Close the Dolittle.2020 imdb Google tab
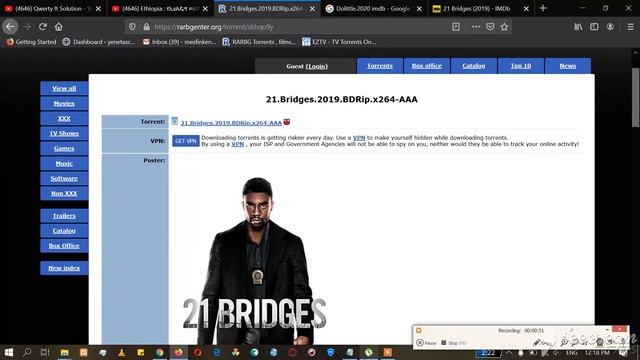Image resolution: width=640 pixels, height=360 pixels. [x=419, y=9]
